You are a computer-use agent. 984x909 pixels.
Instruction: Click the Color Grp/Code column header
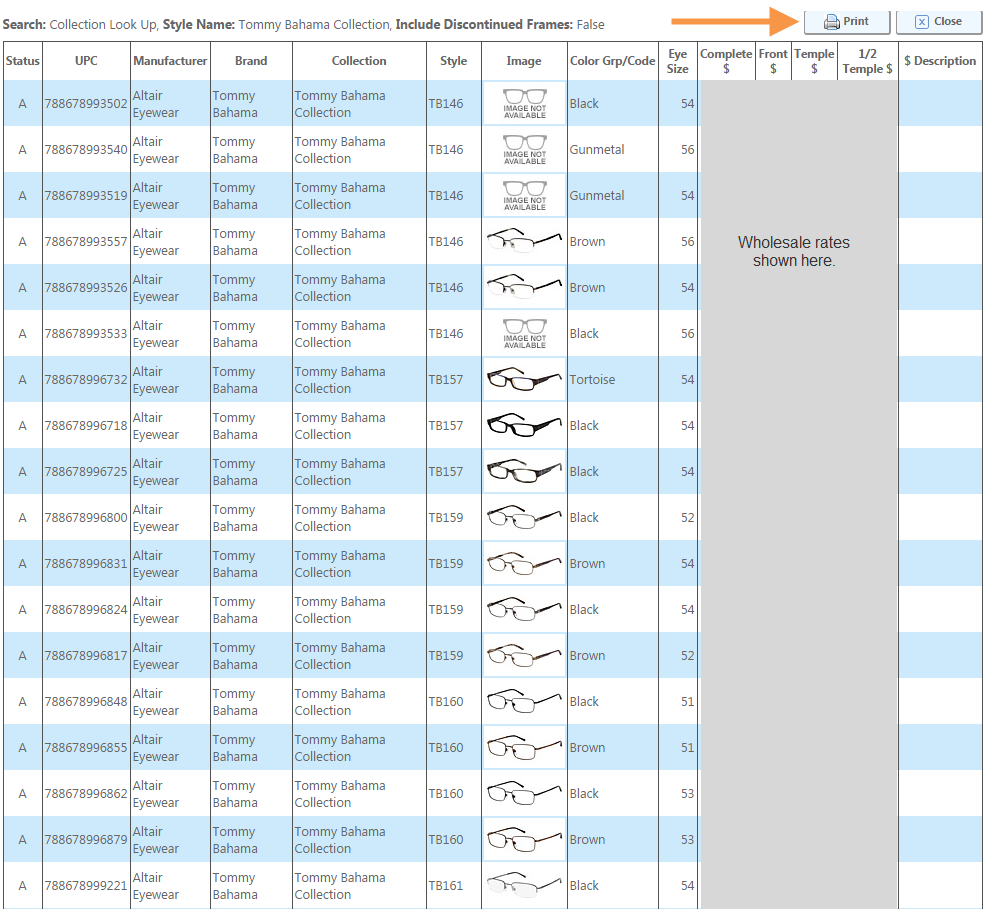612,61
